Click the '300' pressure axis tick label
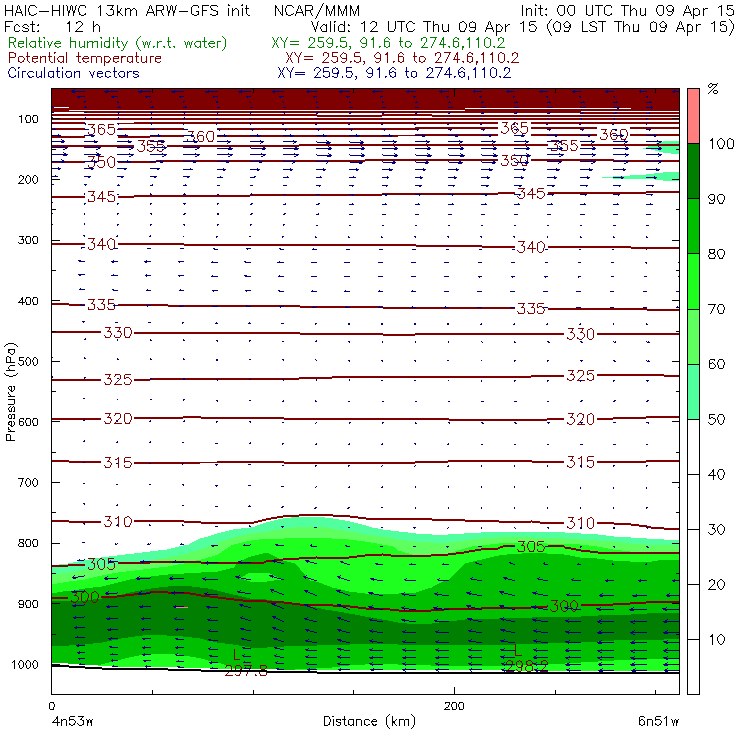Viewport: 740px width, 740px height. pyautogui.click(x=28, y=240)
